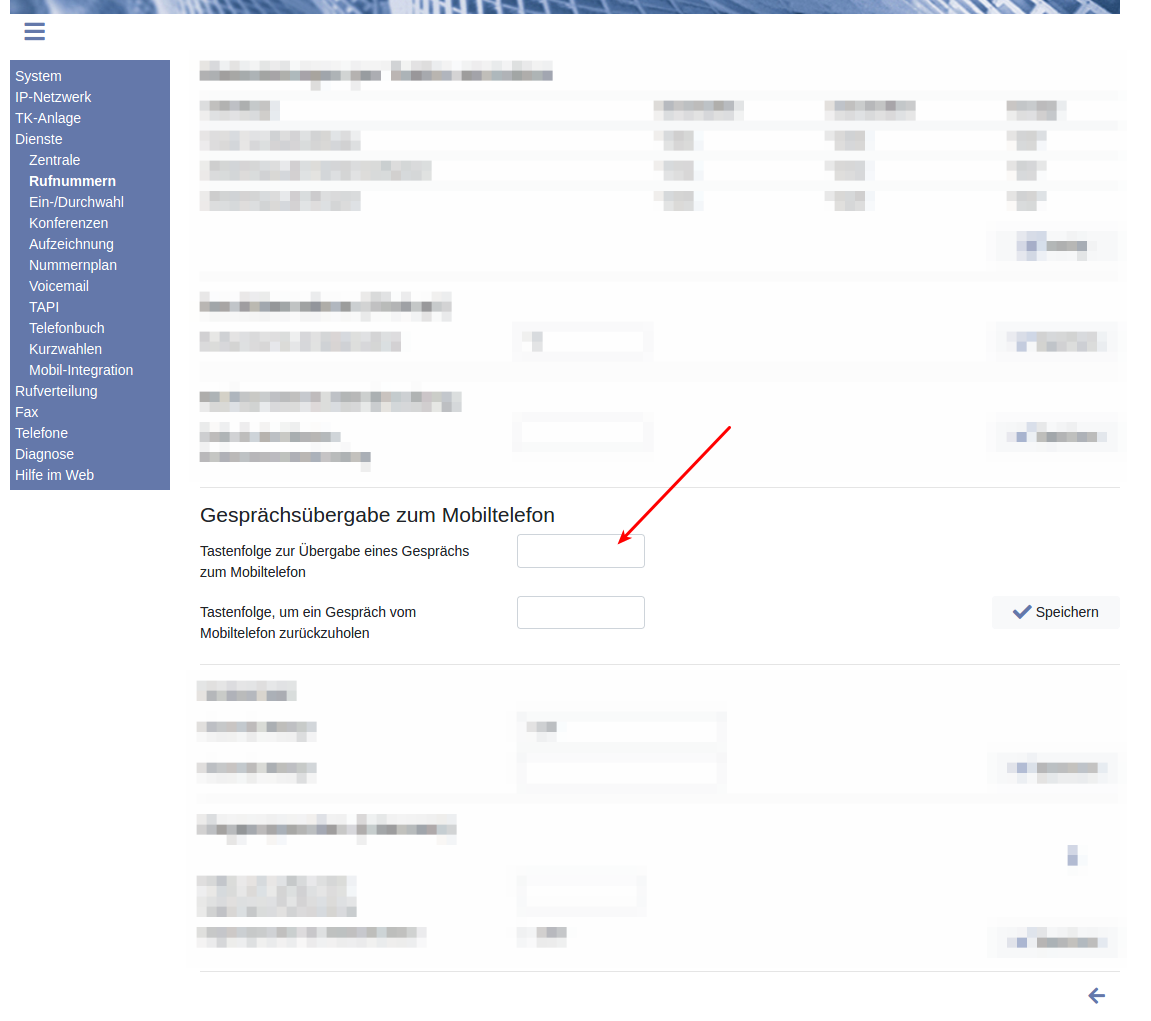Expand the Telefone section

click(x=42, y=433)
